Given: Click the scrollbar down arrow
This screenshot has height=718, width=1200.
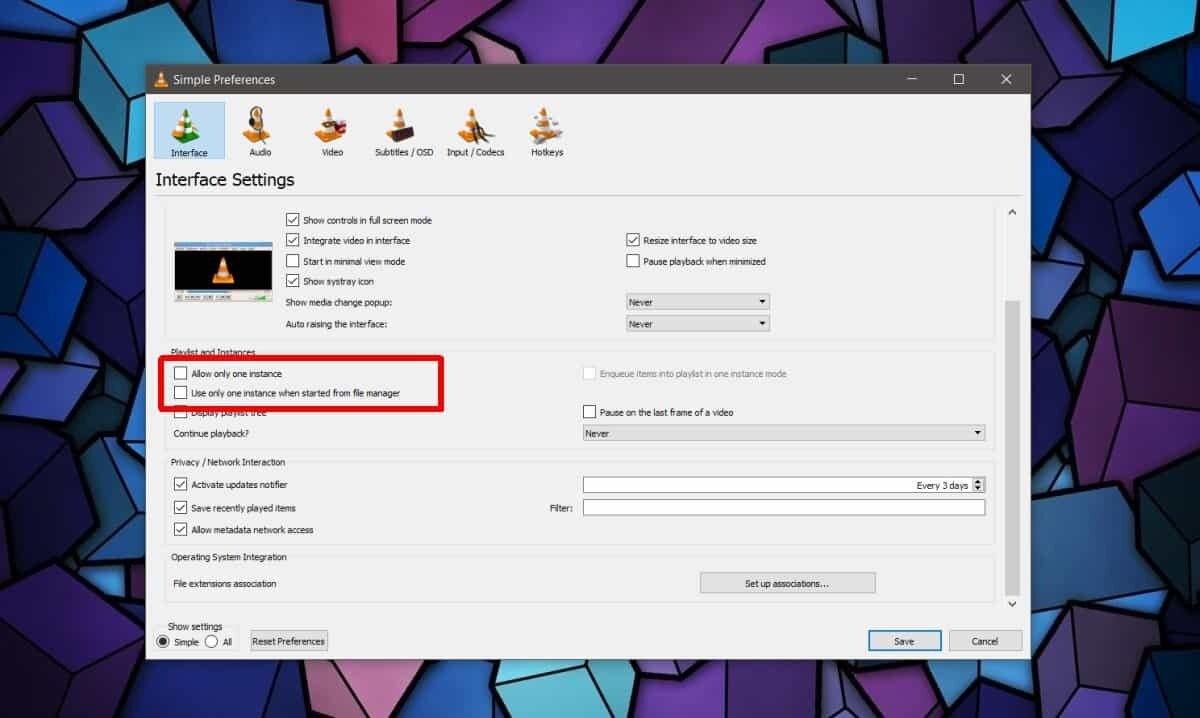Looking at the screenshot, I should (1012, 604).
